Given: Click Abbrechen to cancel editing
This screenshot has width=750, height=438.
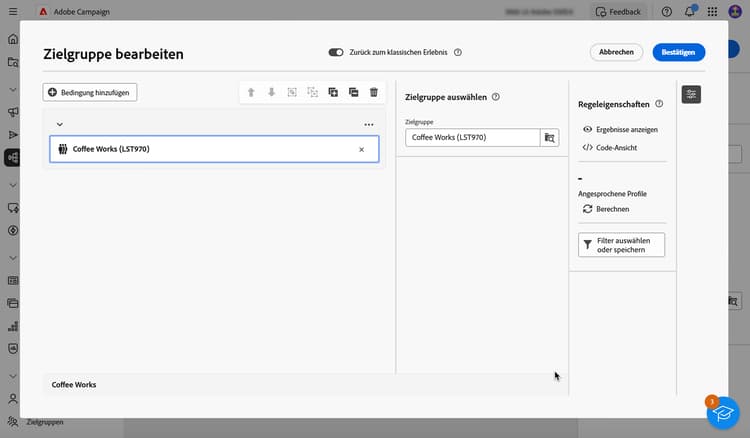Looking at the screenshot, I should [616, 52].
